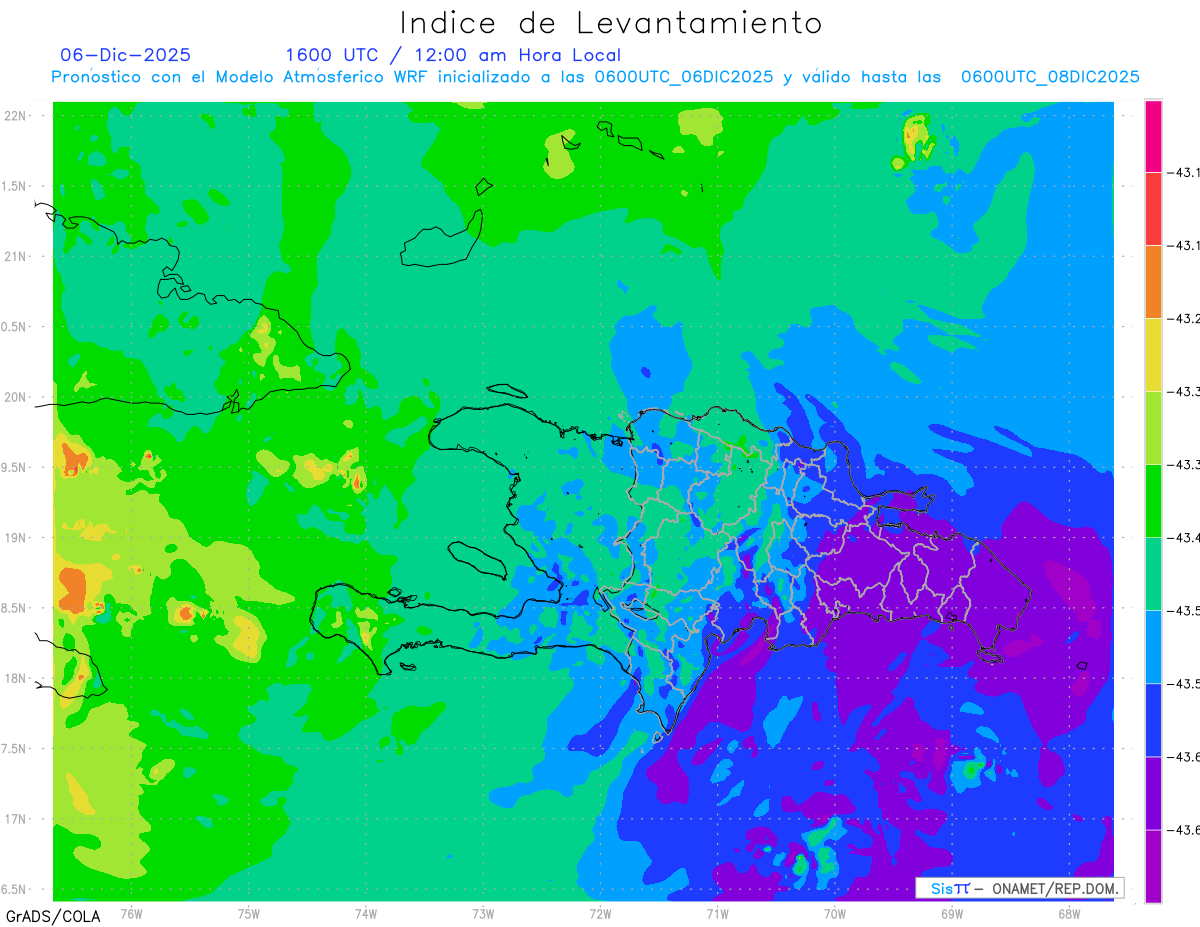1200x927 pixels.
Task: Click the '69W' longitude label
Action: click(x=951, y=914)
